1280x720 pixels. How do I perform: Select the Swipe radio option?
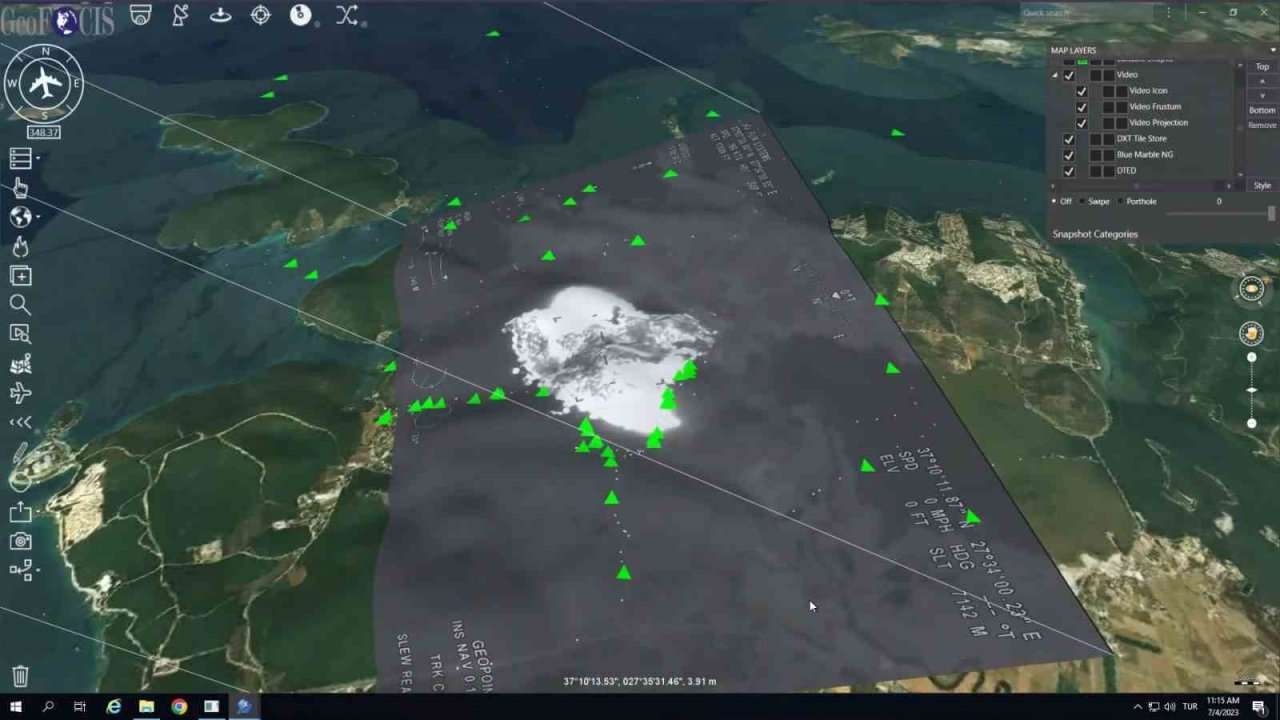(1081, 202)
